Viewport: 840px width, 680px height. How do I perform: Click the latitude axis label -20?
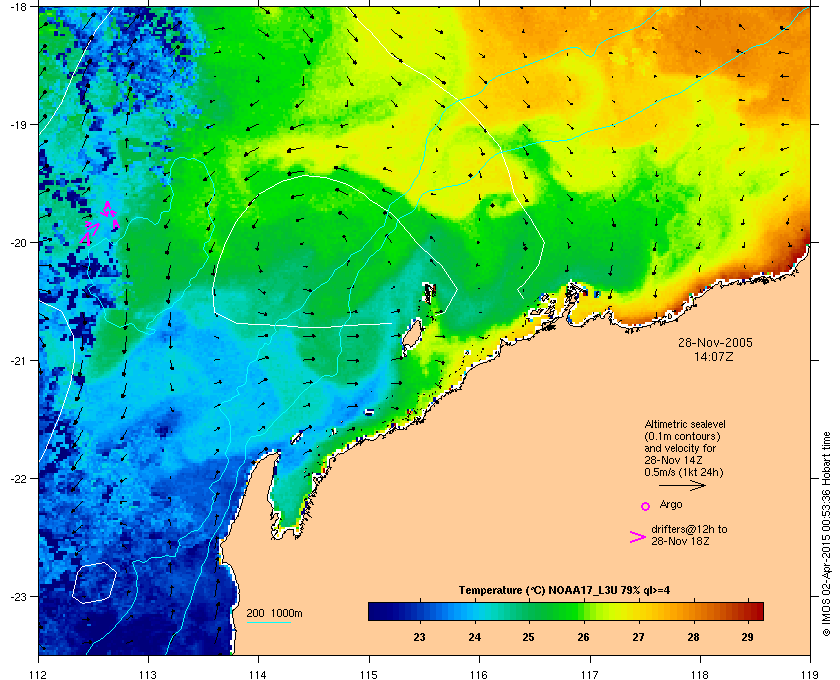pyautogui.click(x=18, y=243)
